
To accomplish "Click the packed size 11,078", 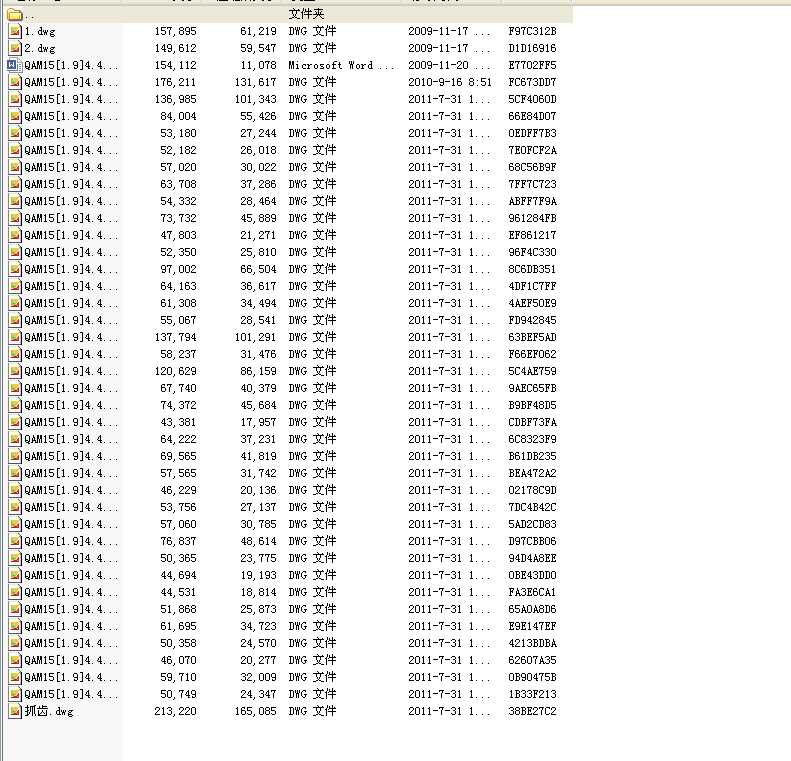I will click(258, 66).
